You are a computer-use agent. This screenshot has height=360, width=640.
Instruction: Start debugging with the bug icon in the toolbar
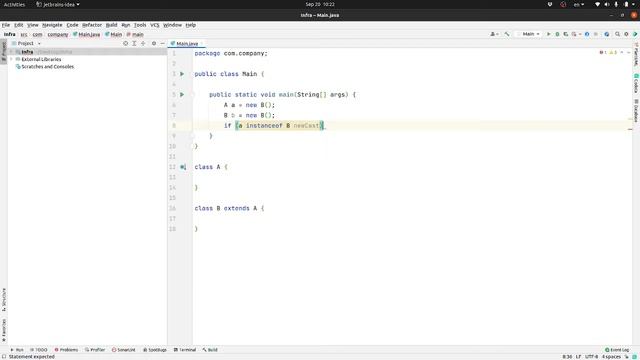pos(557,34)
